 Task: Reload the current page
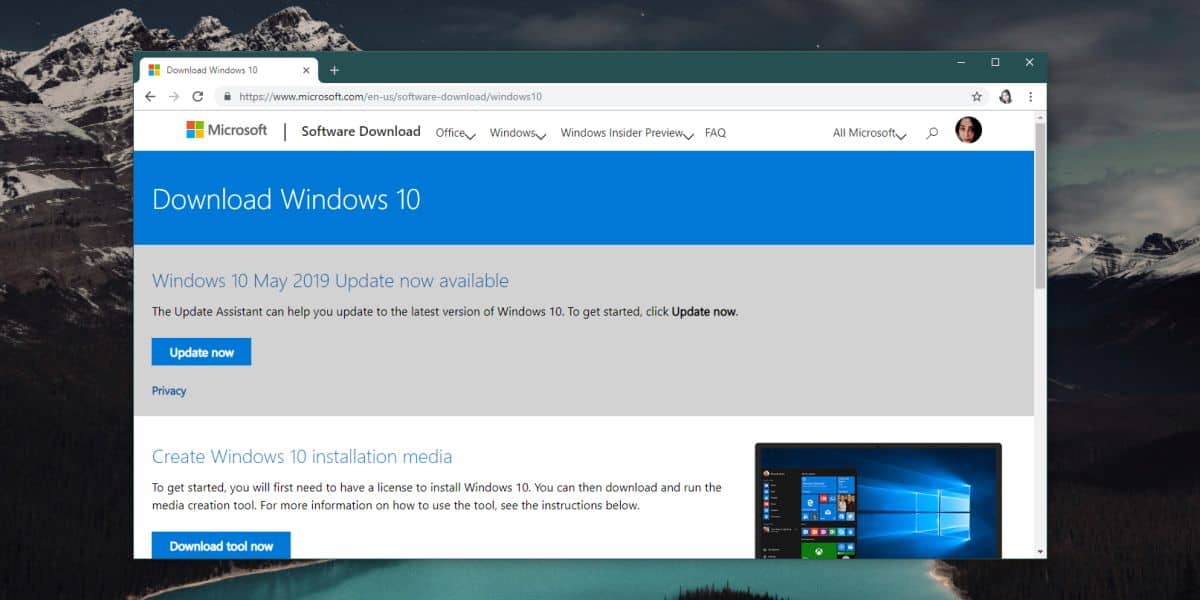pyautogui.click(x=197, y=96)
